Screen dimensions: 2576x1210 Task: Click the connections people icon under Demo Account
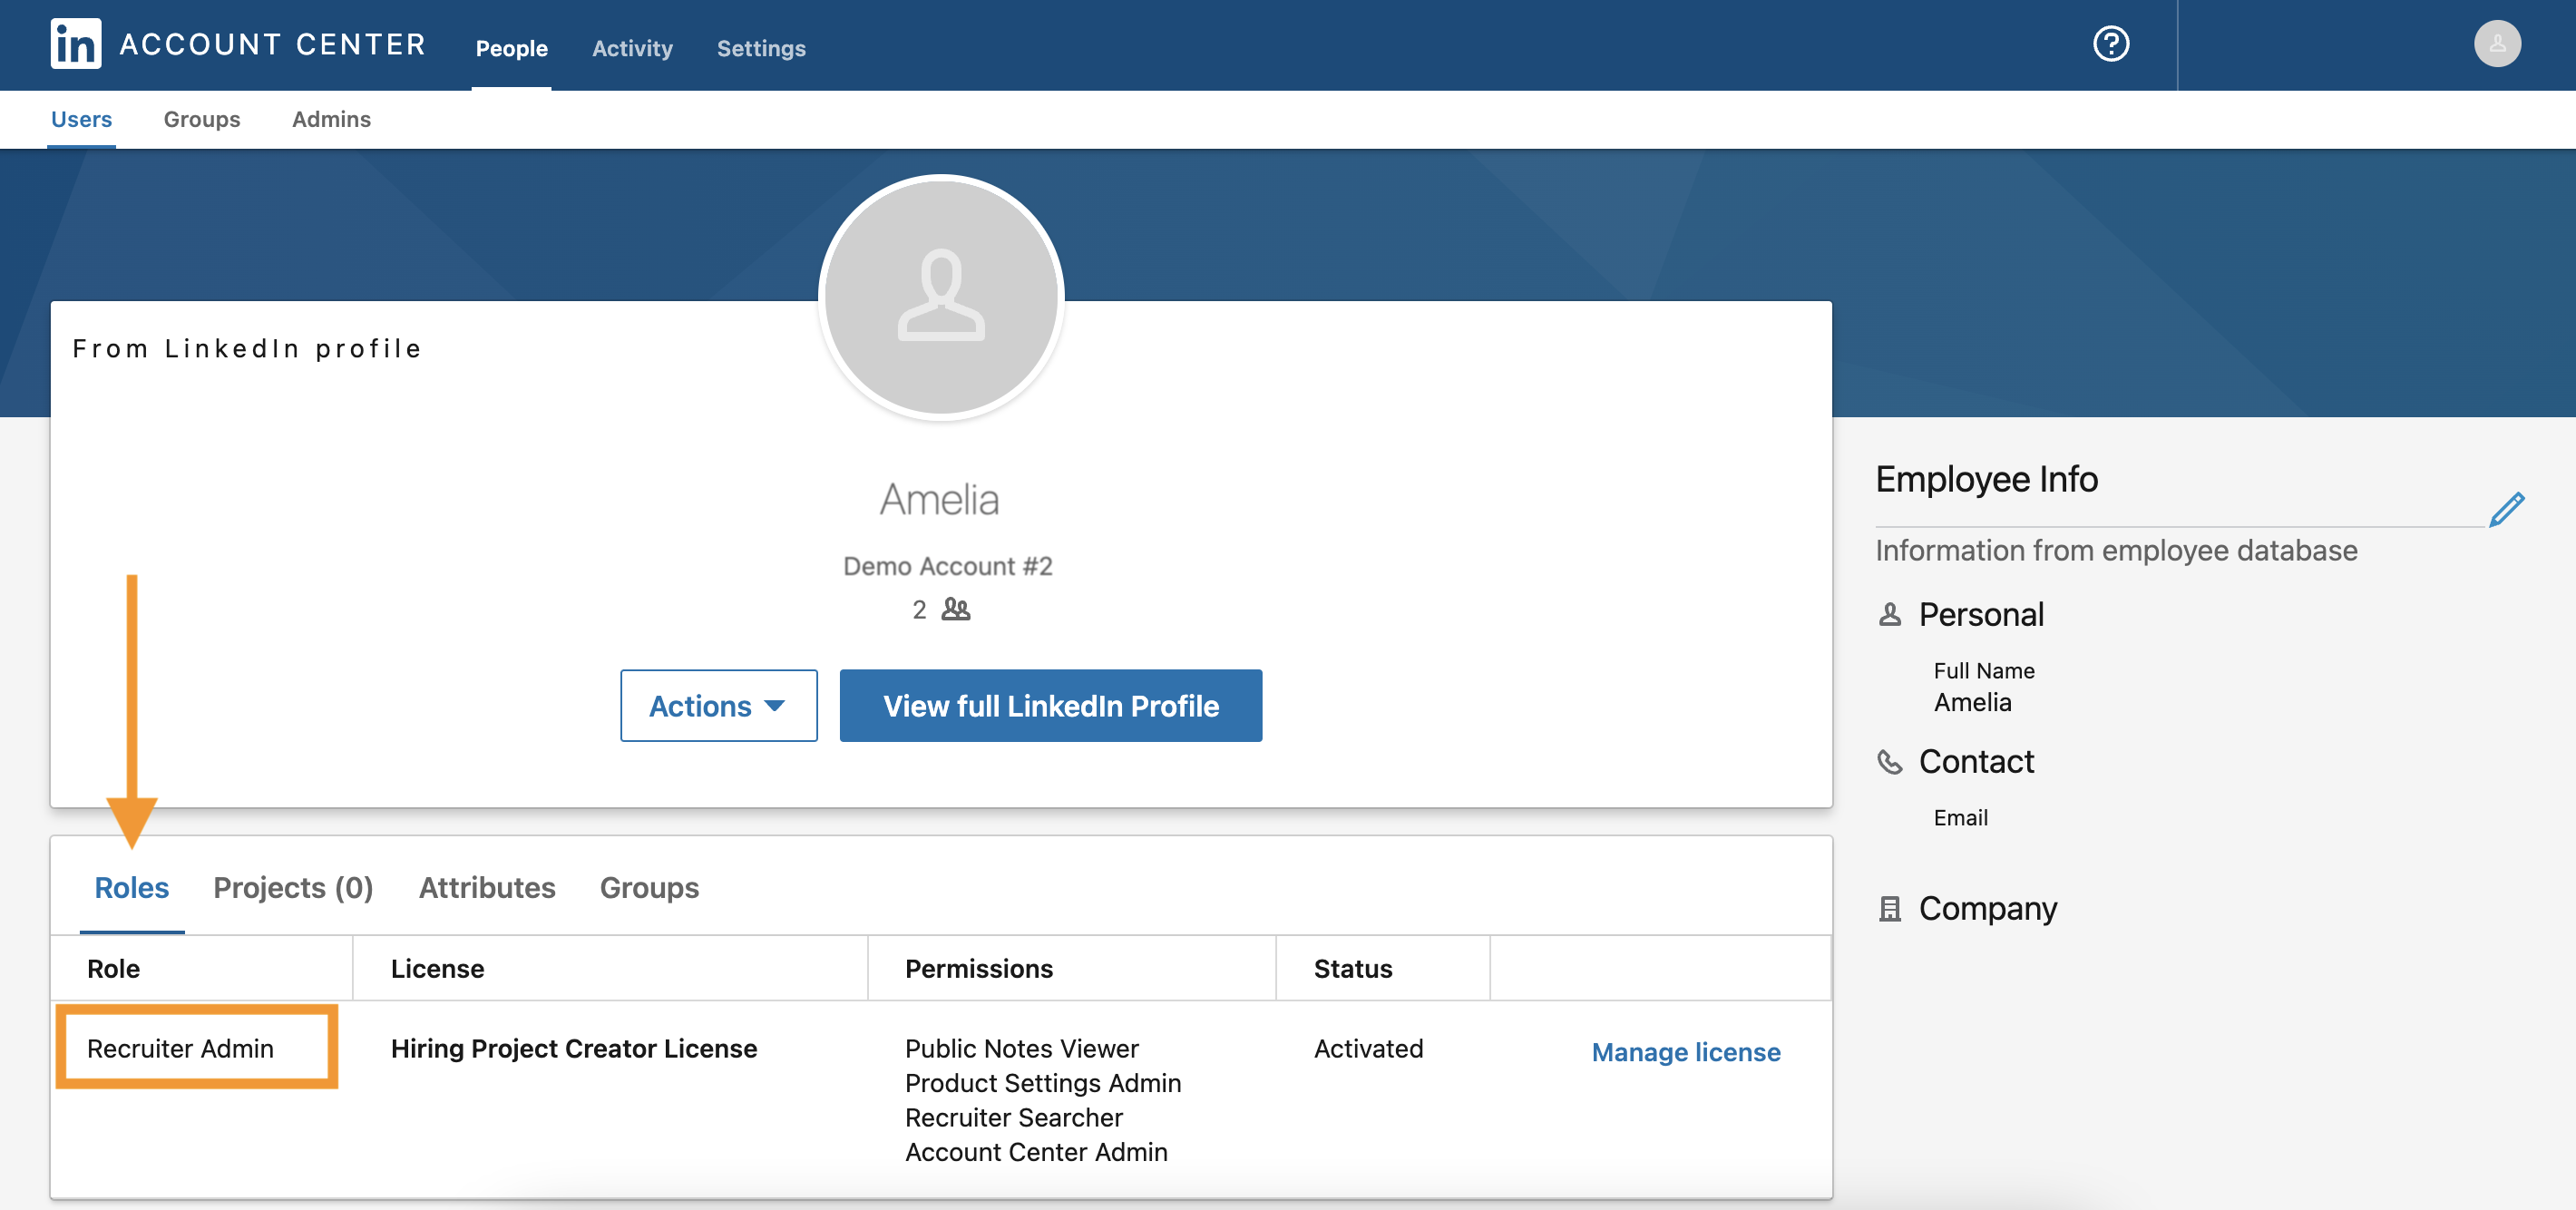(x=956, y=609)
